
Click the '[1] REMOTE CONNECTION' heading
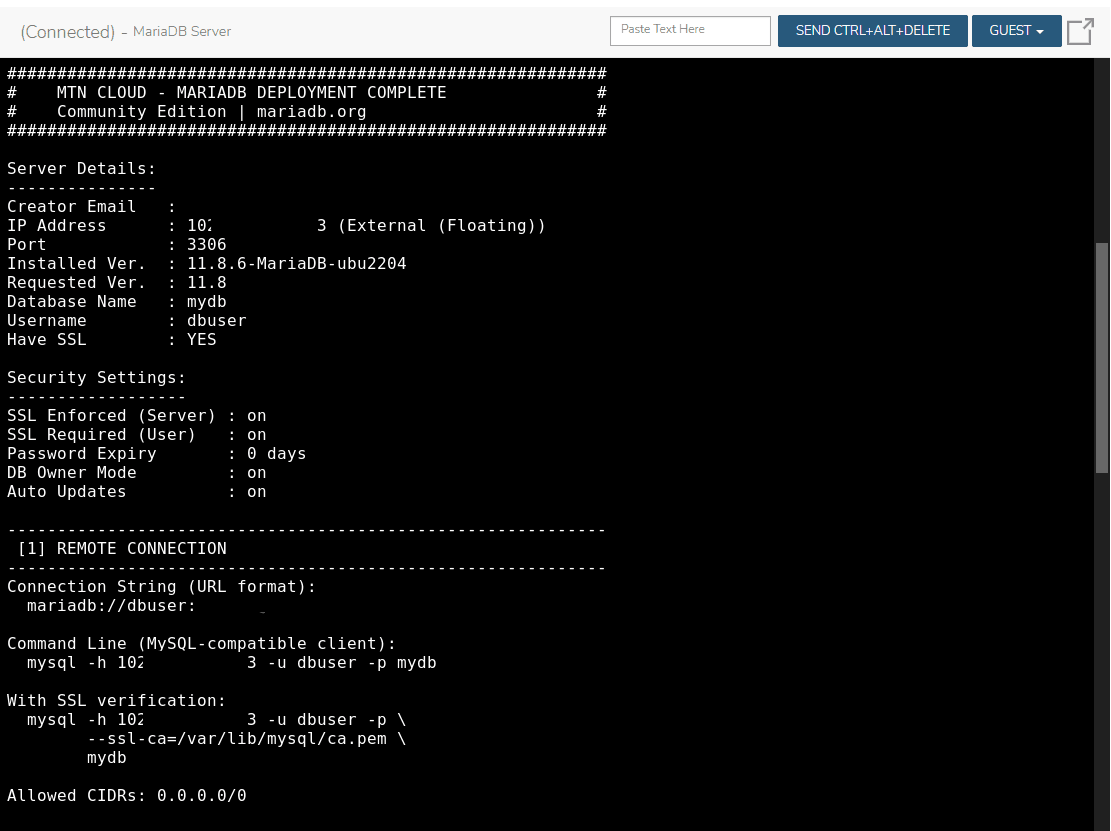[122, 549]
